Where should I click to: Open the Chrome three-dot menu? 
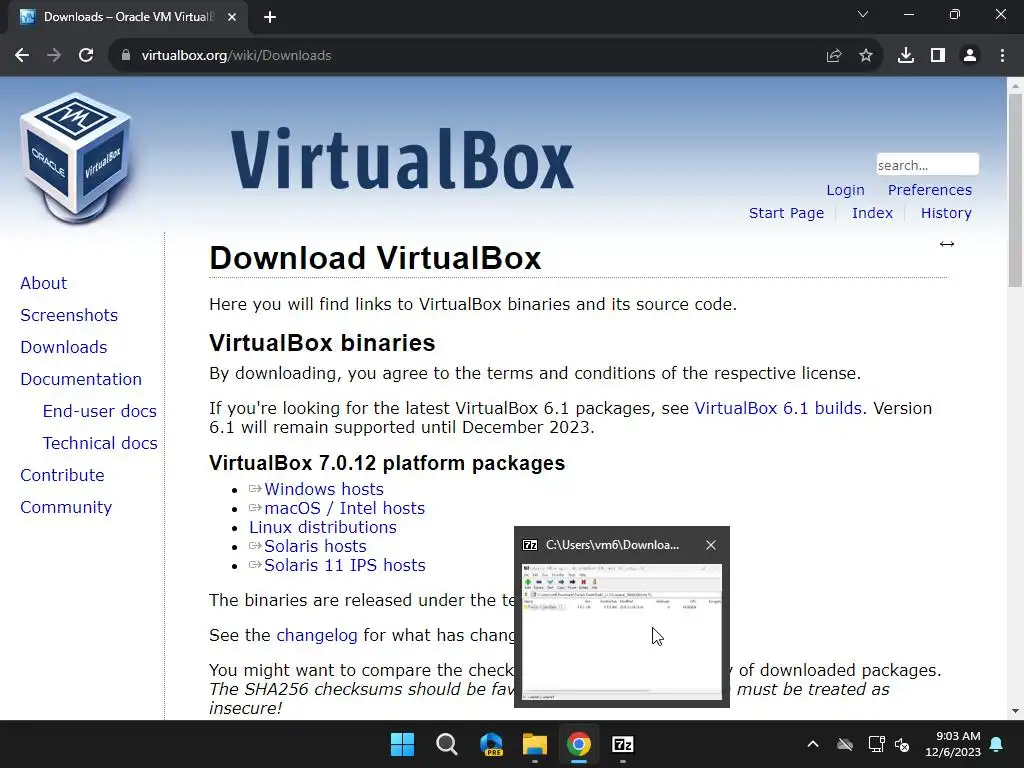(1002, 56)
